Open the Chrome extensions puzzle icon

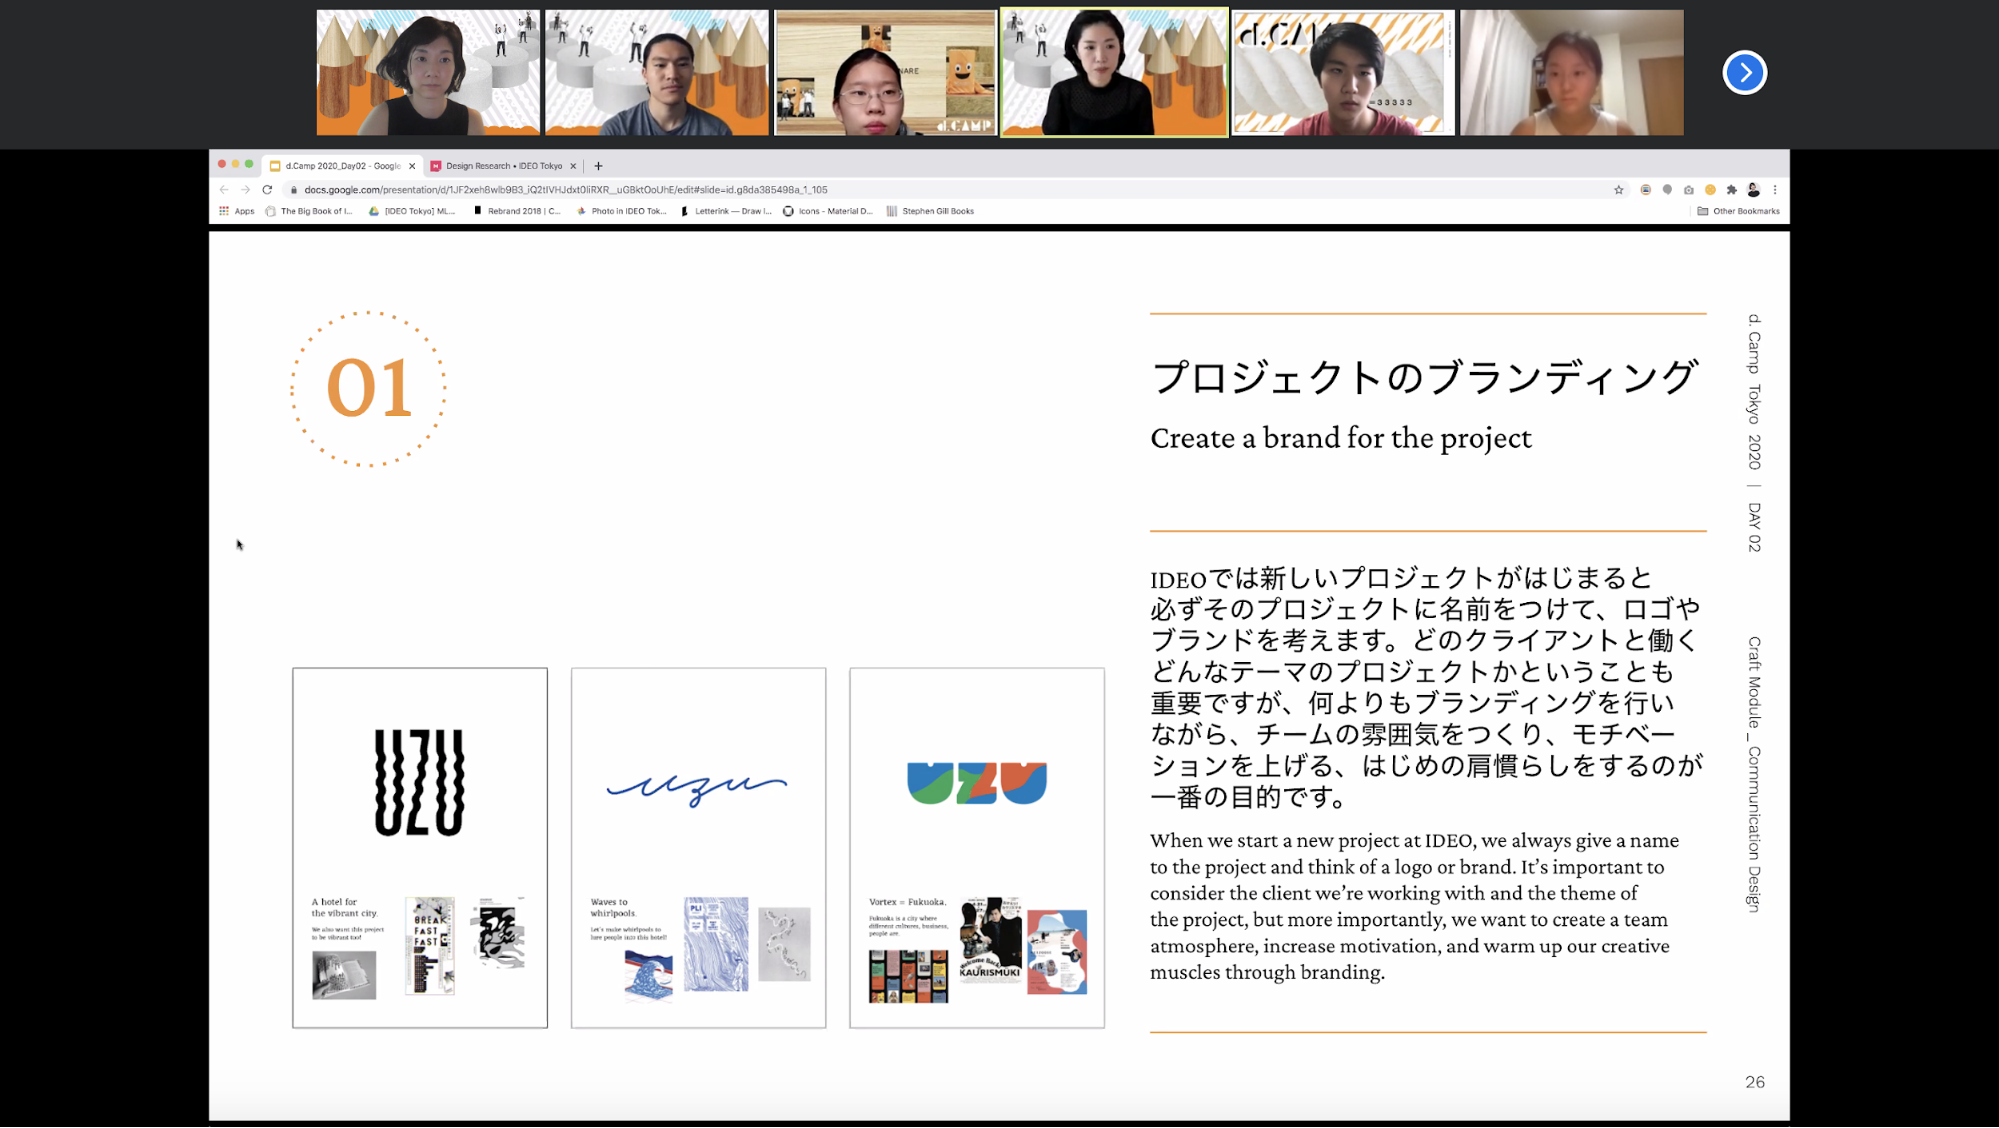(1732, 190)
